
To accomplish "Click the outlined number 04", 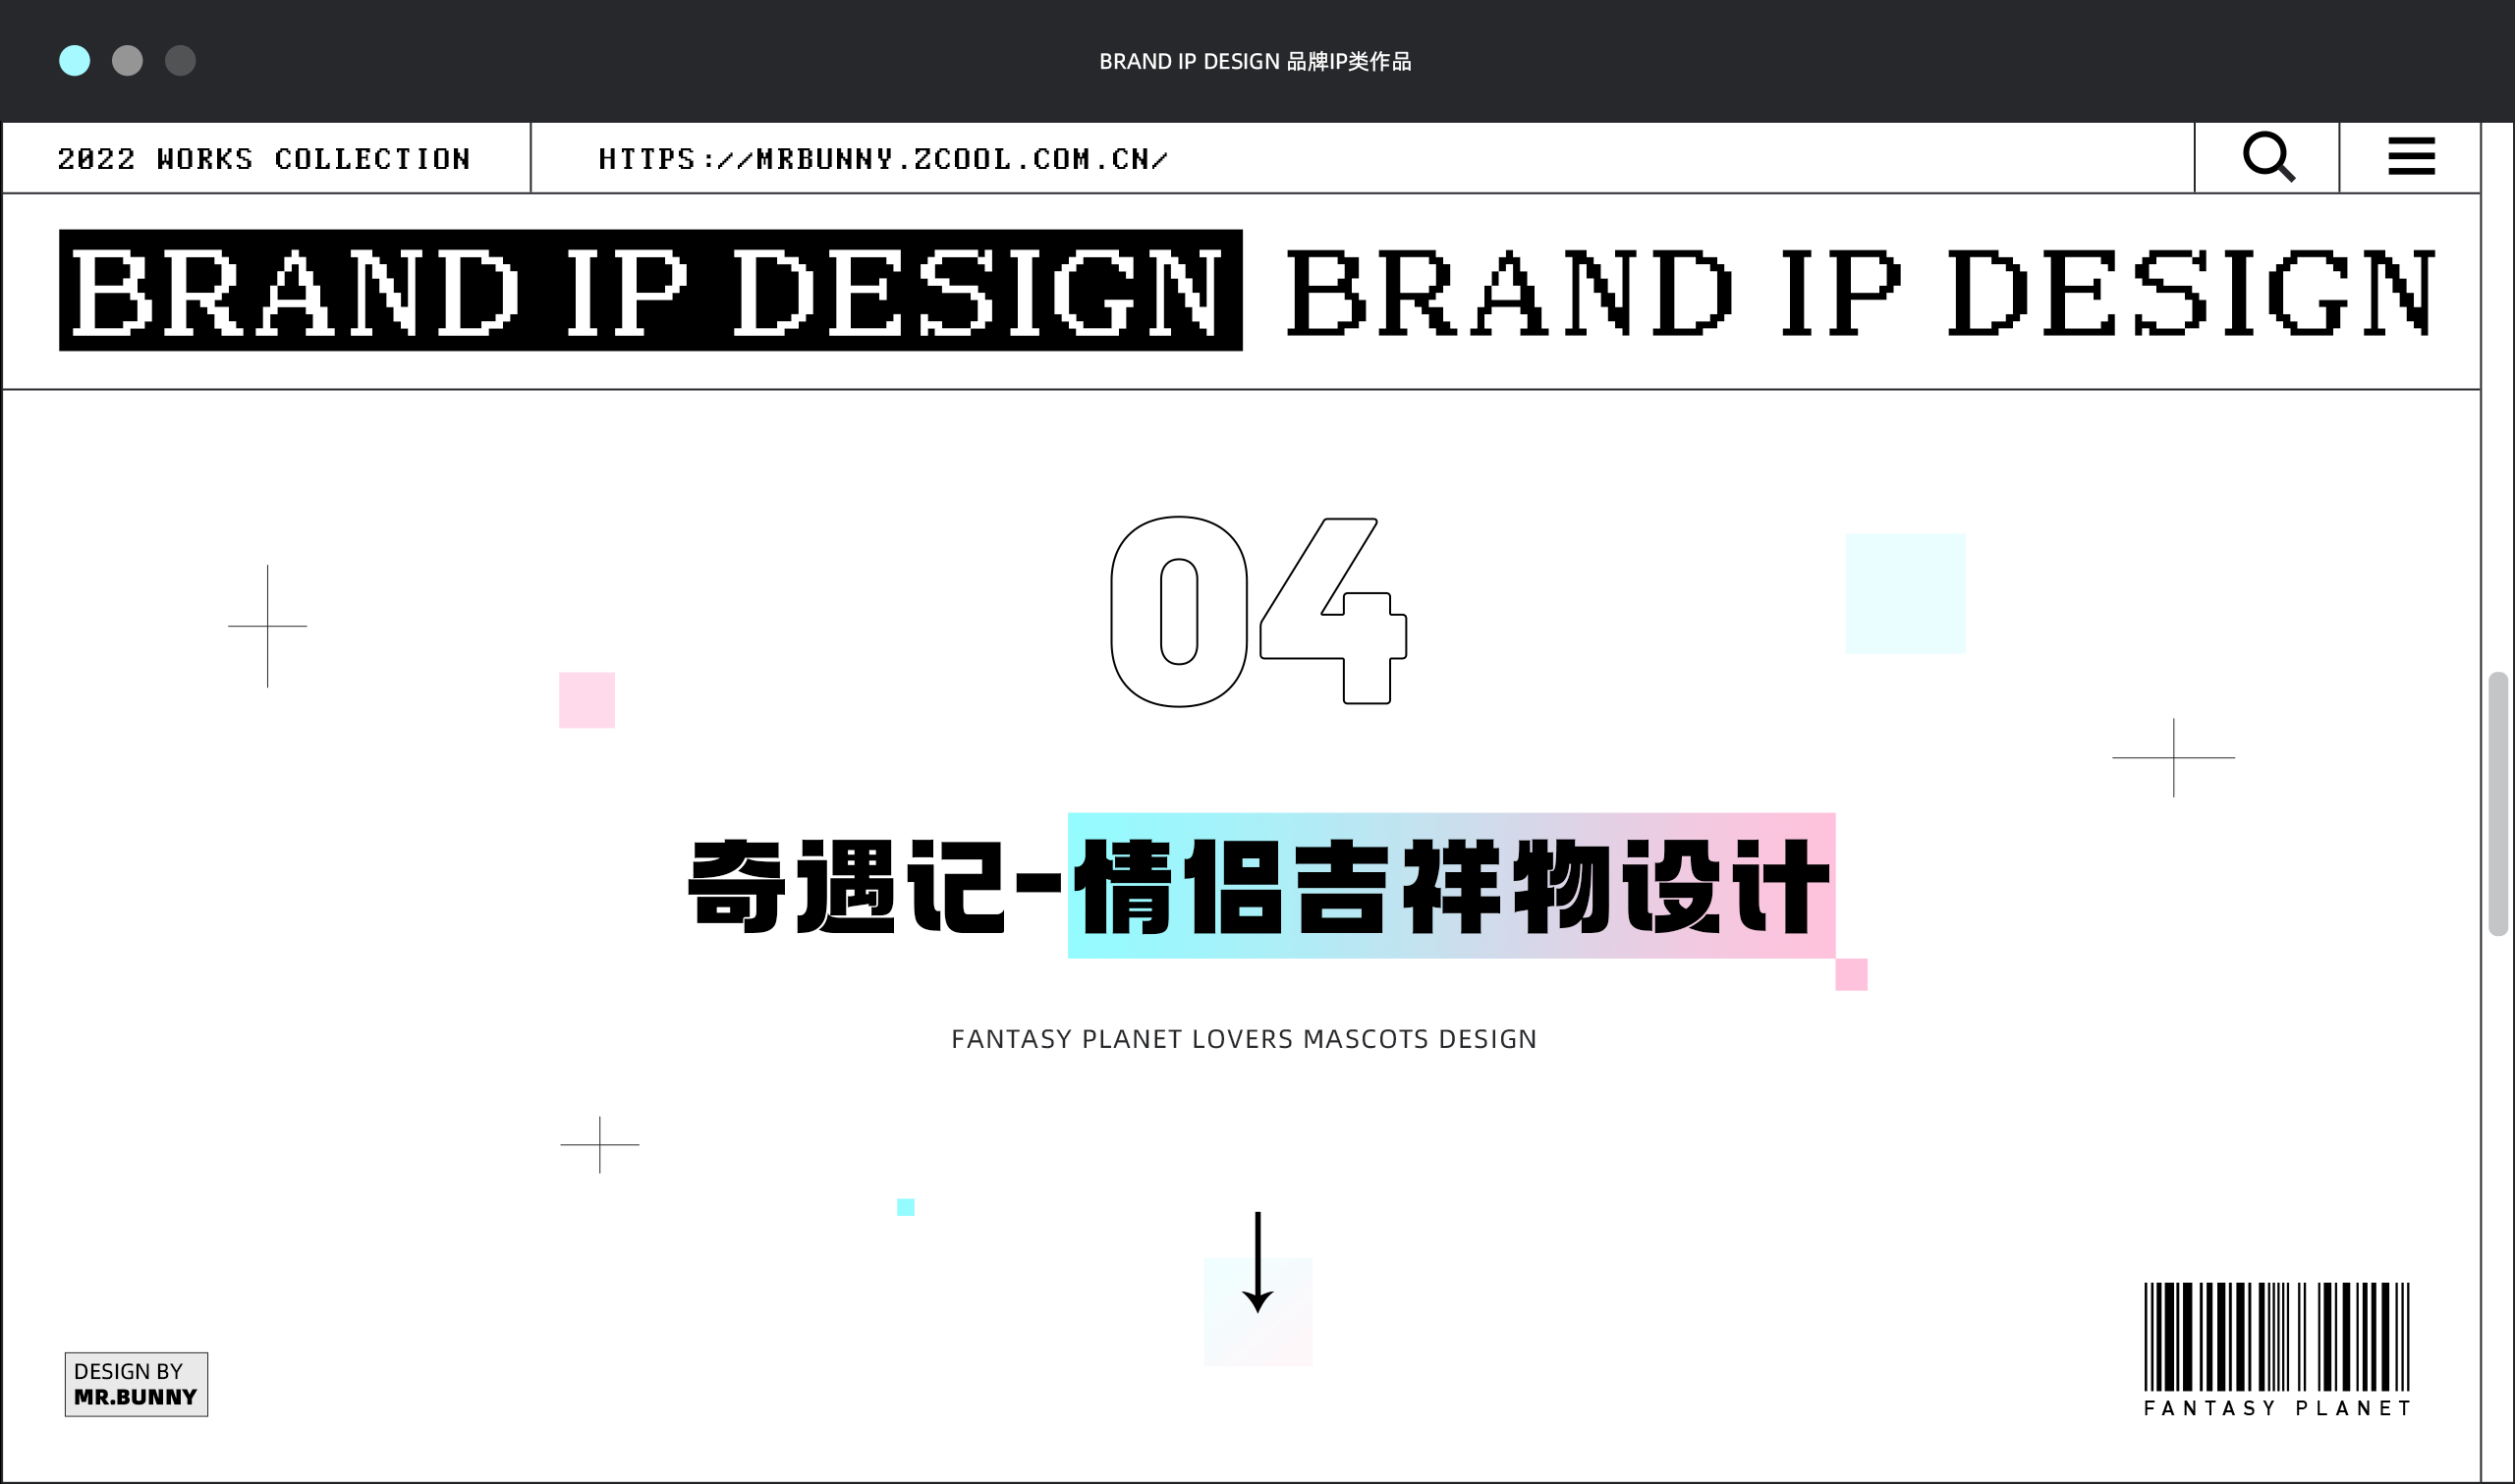I will click(1259, 611).
